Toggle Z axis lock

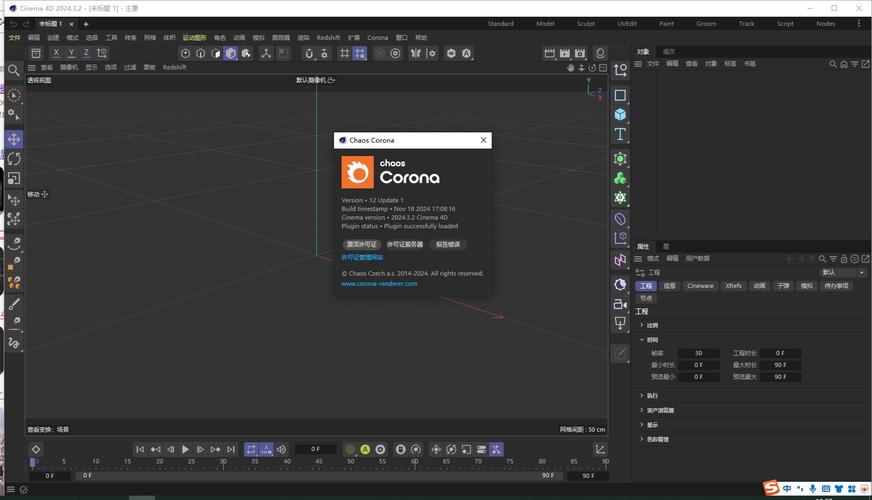coord(86,53)
